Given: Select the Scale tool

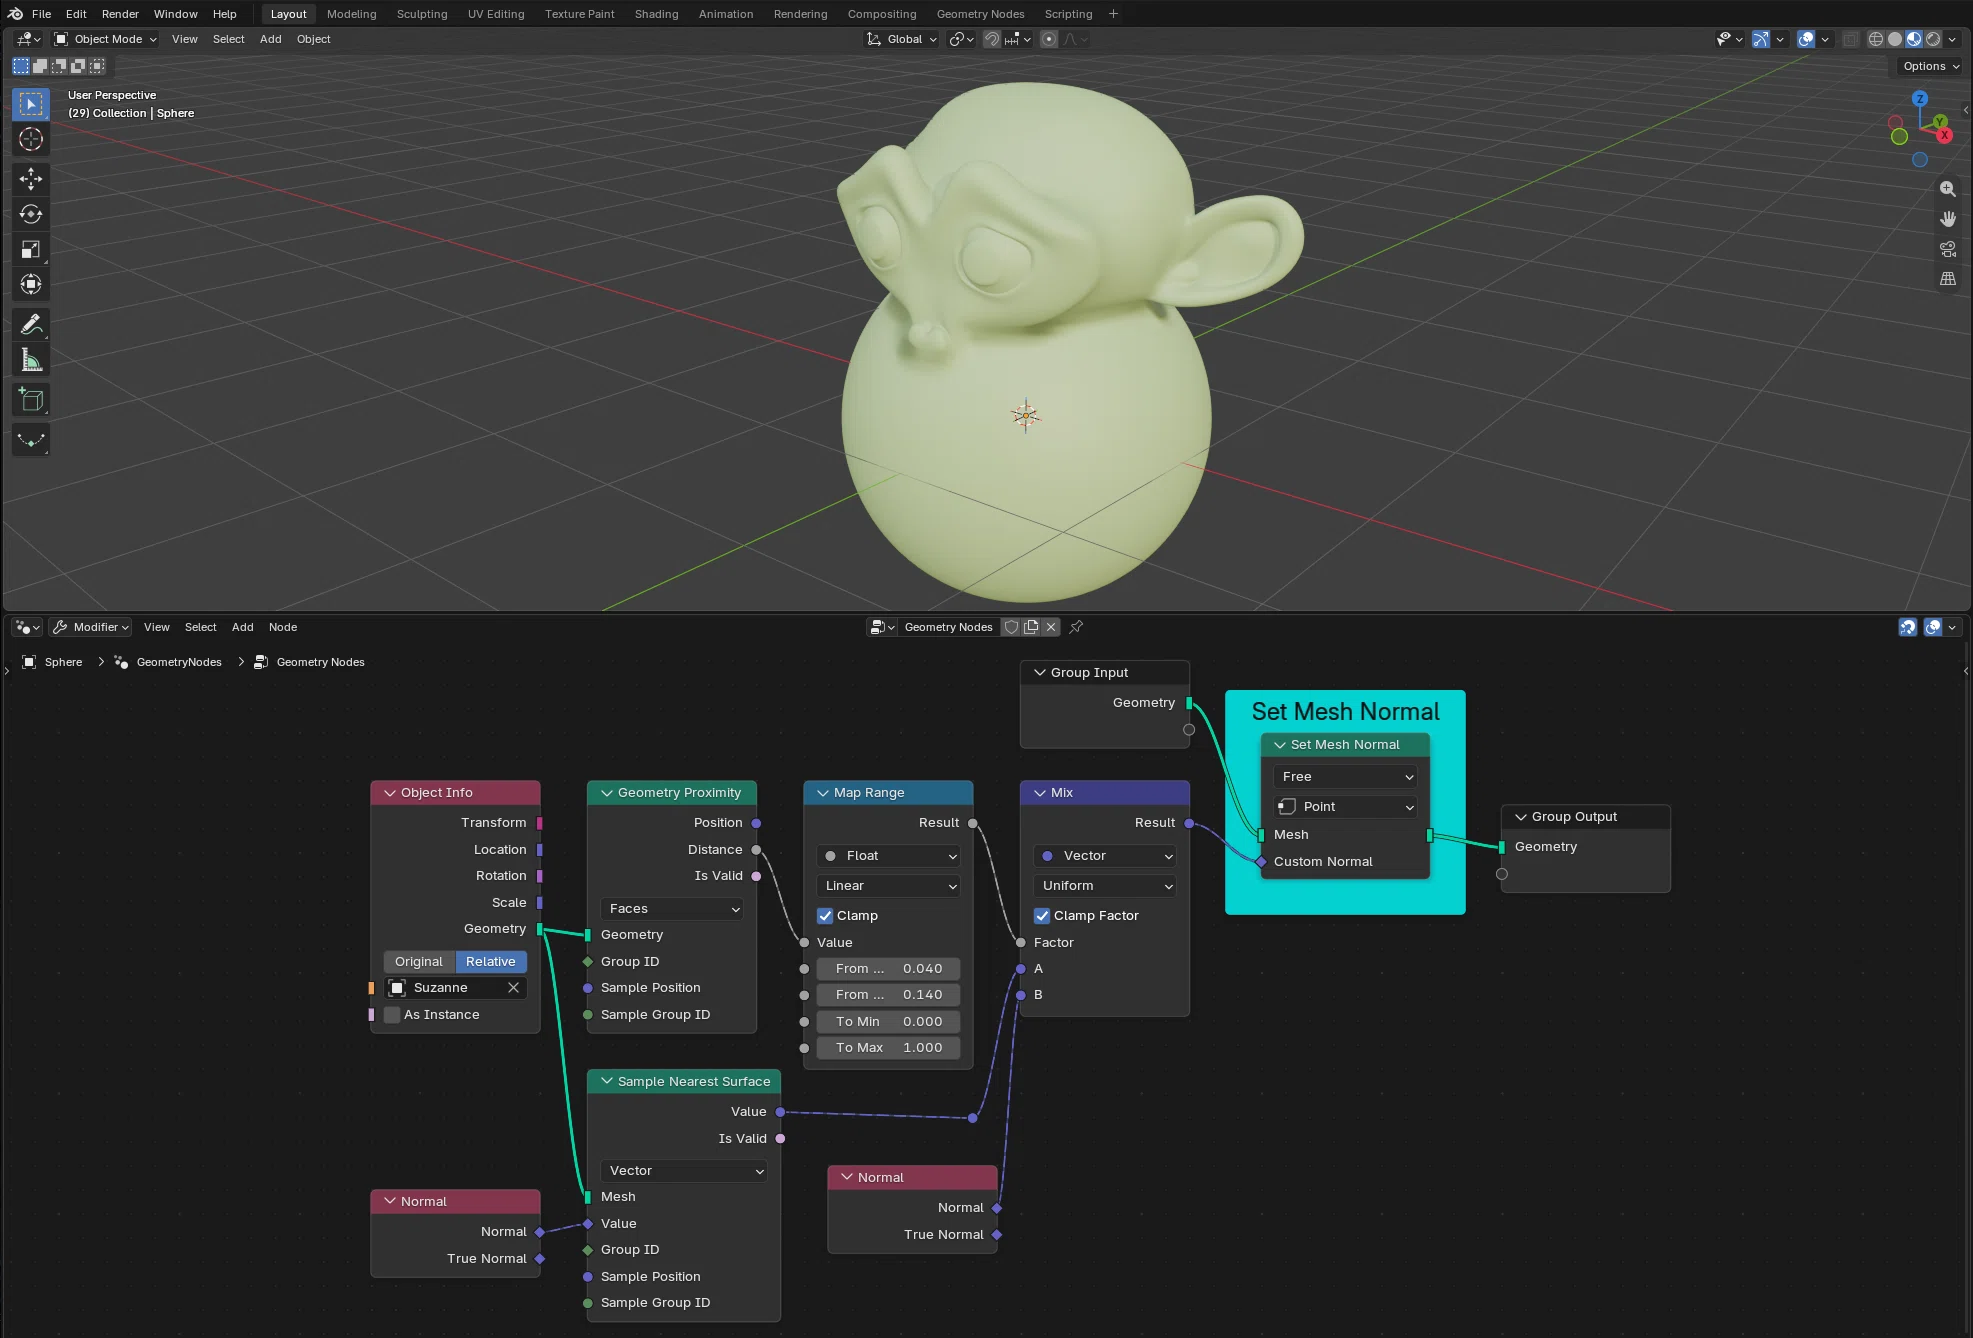Looking at the screenshot, I should [31, 249].
